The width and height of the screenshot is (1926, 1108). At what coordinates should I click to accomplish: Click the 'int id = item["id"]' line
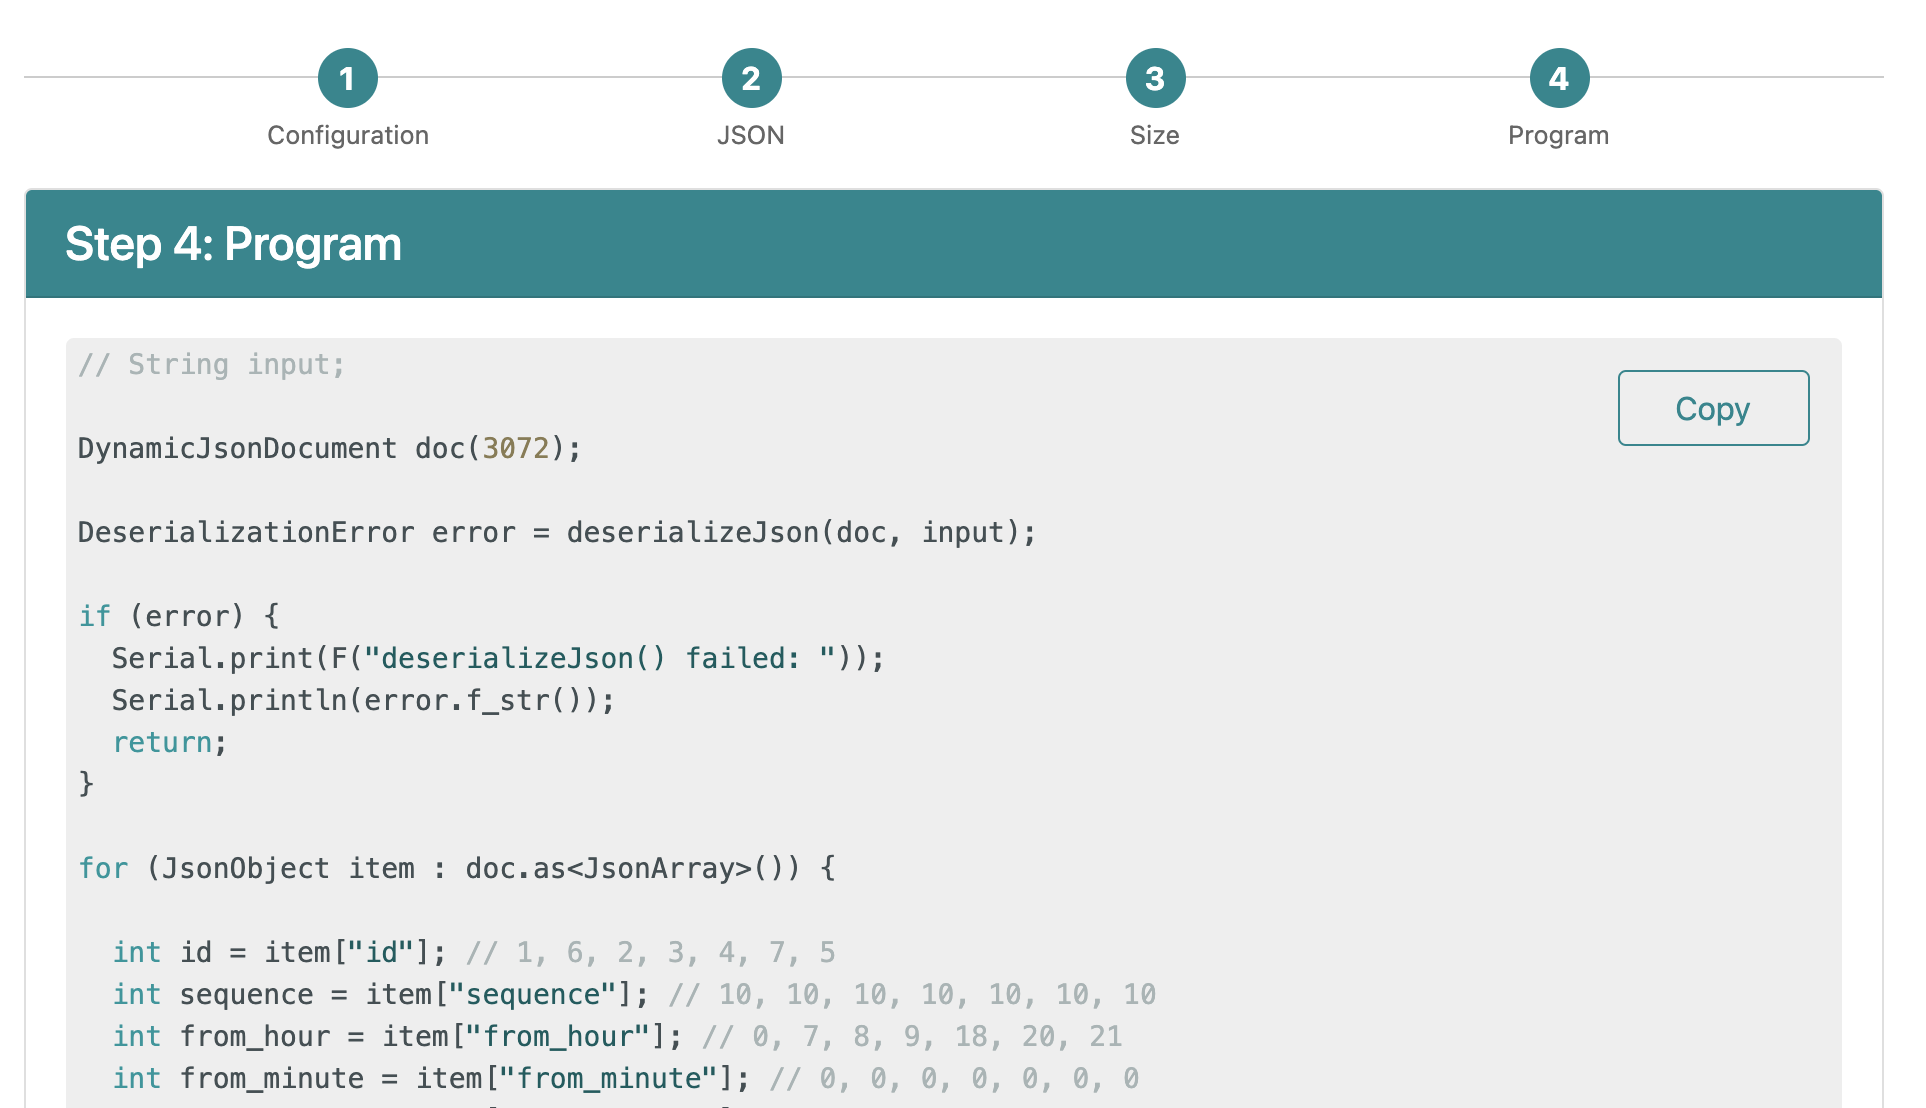pyautogui.click(x=474, y=952)
